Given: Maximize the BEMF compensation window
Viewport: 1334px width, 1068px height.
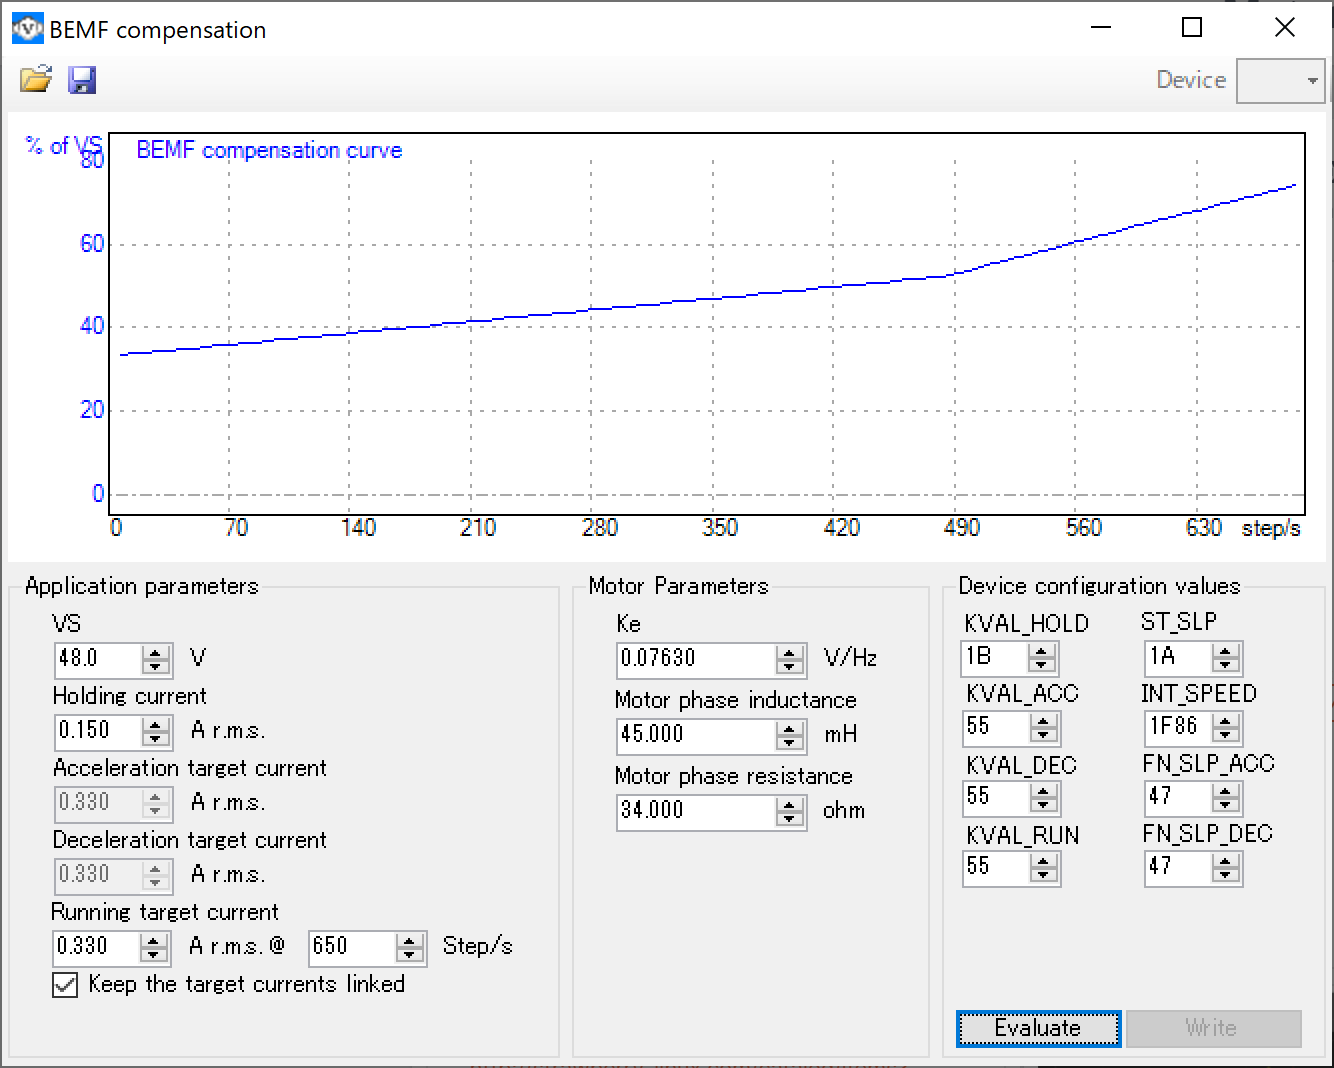Looking at the screenshot, I should point(1192,28).
